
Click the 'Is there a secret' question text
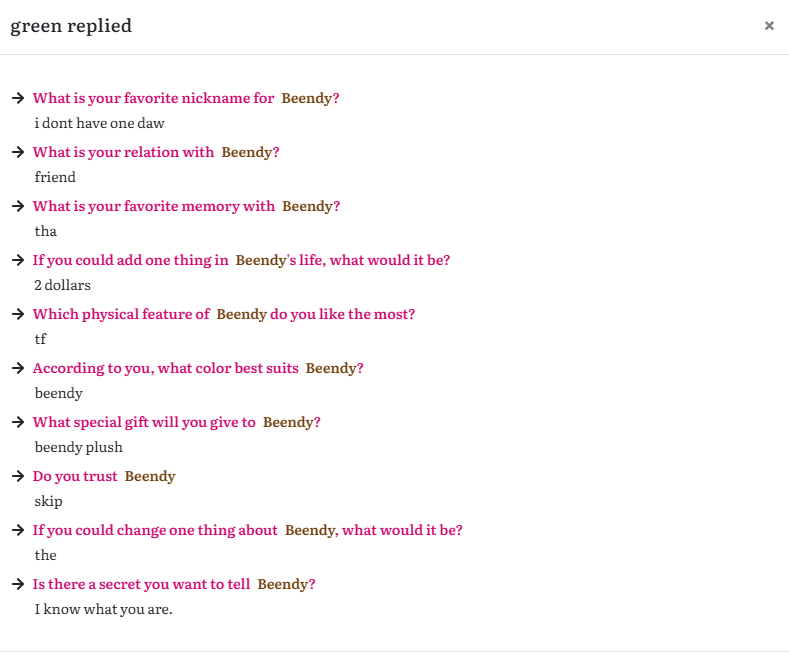[x=174, y=585]
